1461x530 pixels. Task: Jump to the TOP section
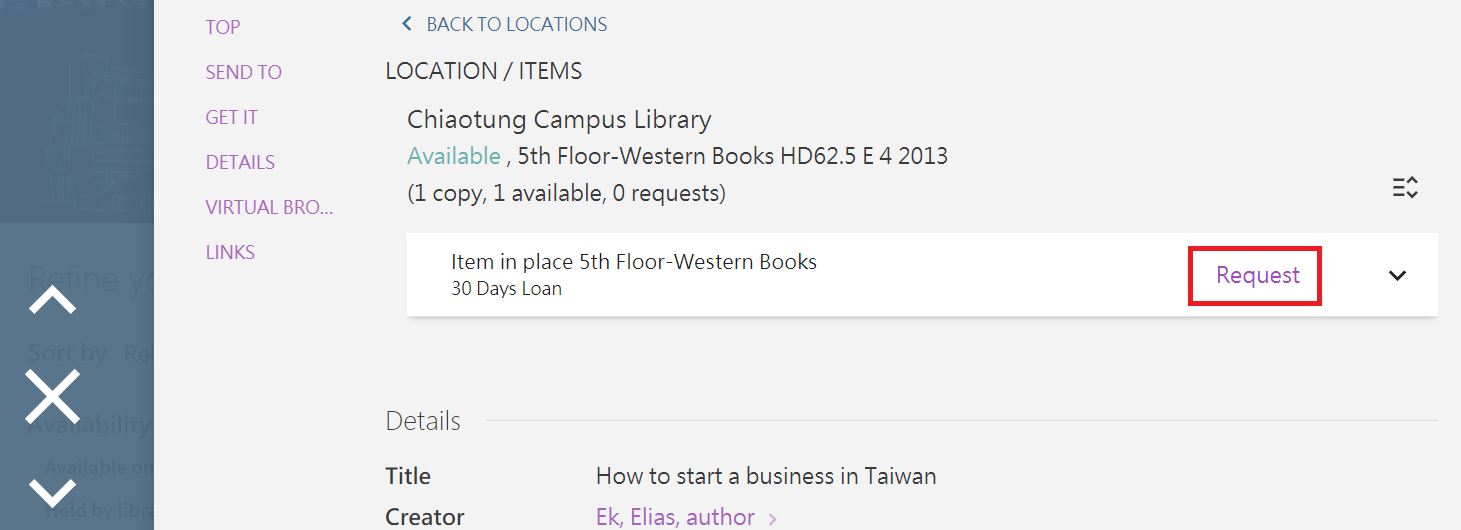point(223,27)
